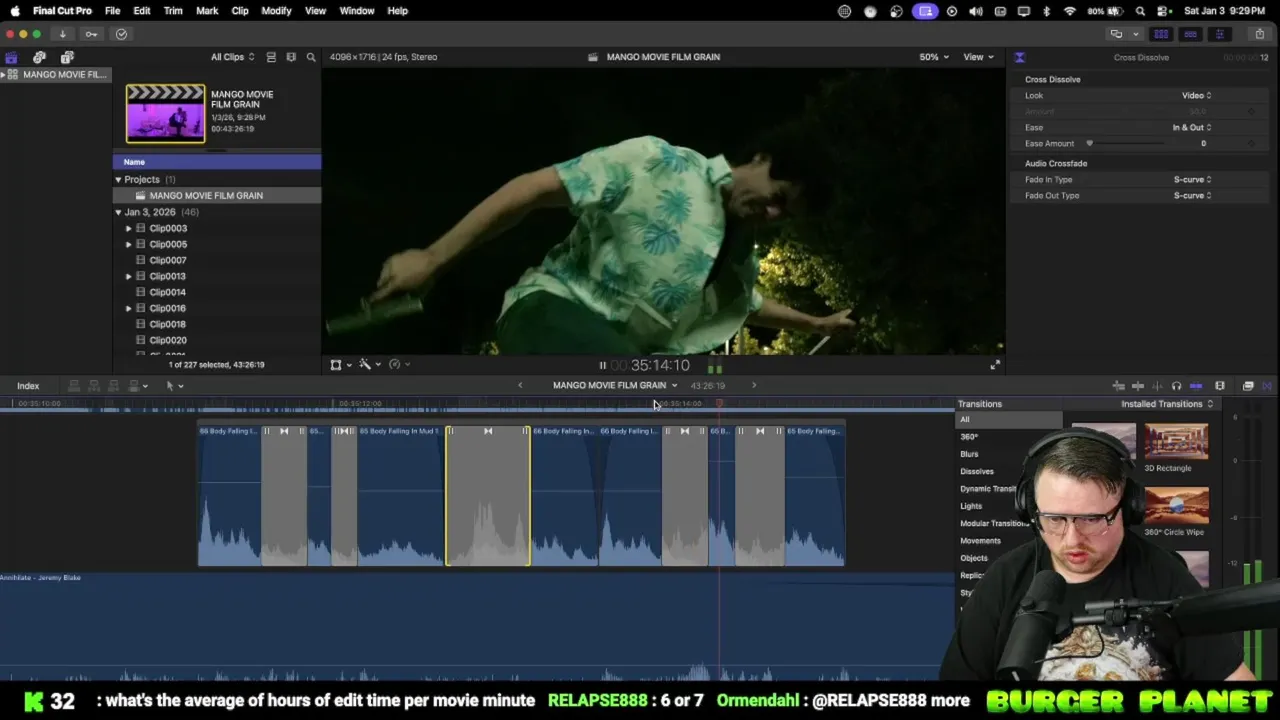
Task: Click the overwrite clip edit icon
Action: click(134, 386)
